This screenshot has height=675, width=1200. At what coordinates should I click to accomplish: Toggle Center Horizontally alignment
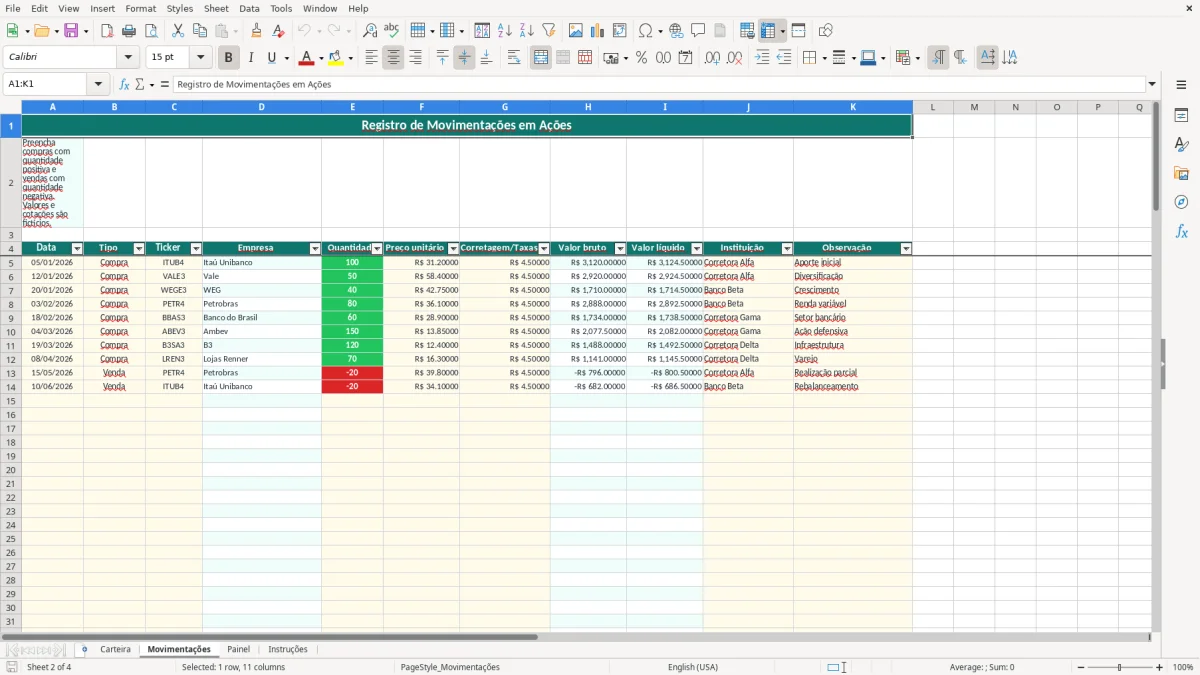393,58
